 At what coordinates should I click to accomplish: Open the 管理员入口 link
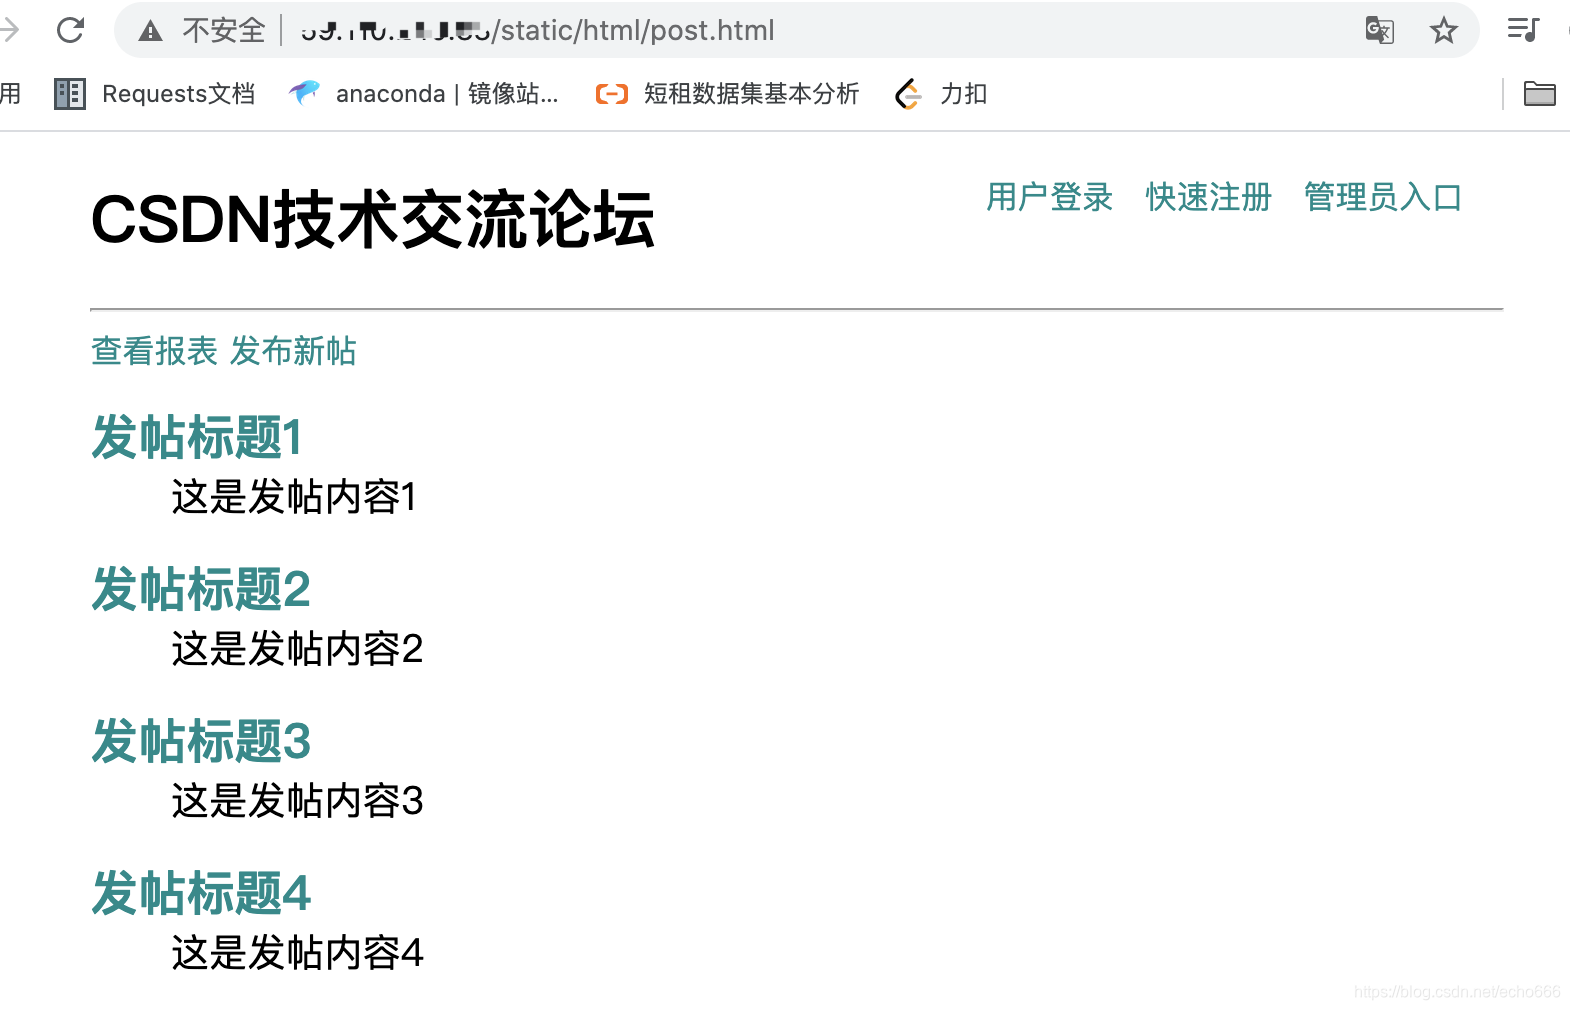pos(1382,197)
